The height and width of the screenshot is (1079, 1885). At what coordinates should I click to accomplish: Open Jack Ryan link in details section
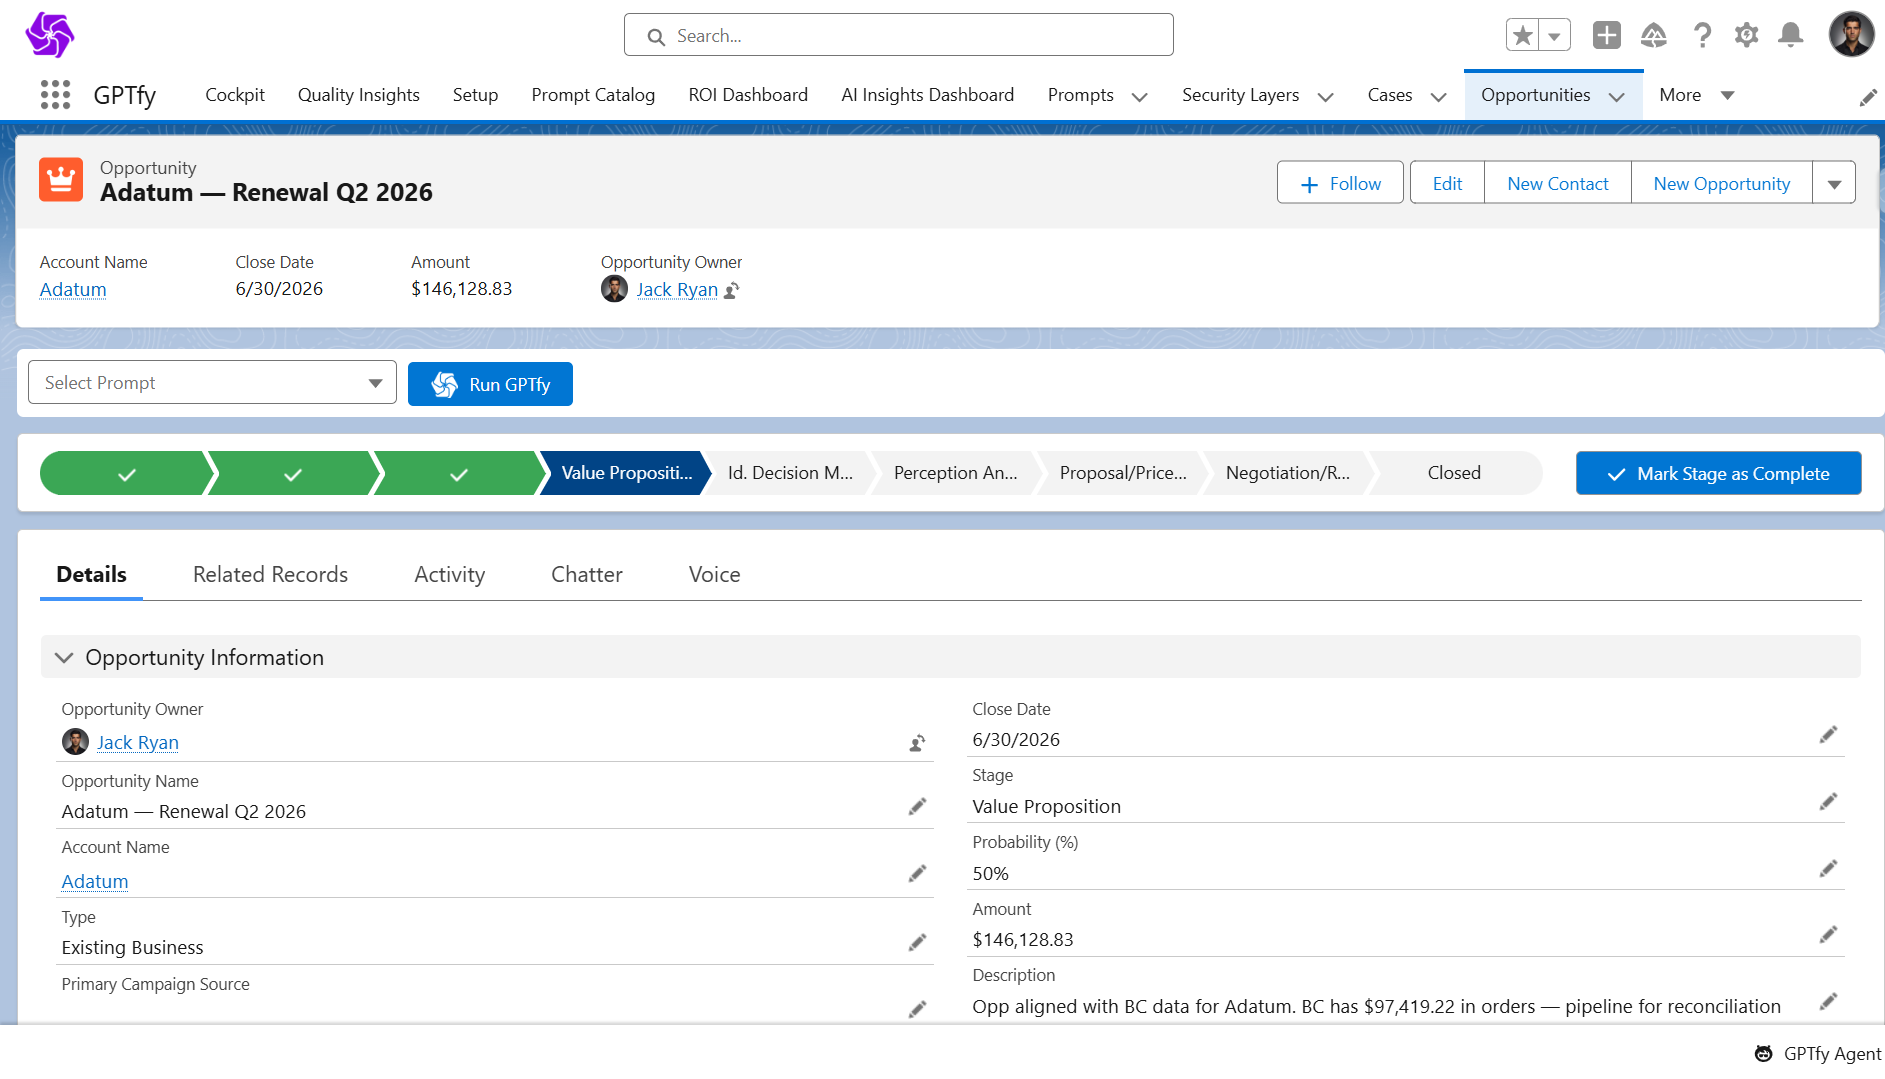pyautogui.click(x=138, y=743)
